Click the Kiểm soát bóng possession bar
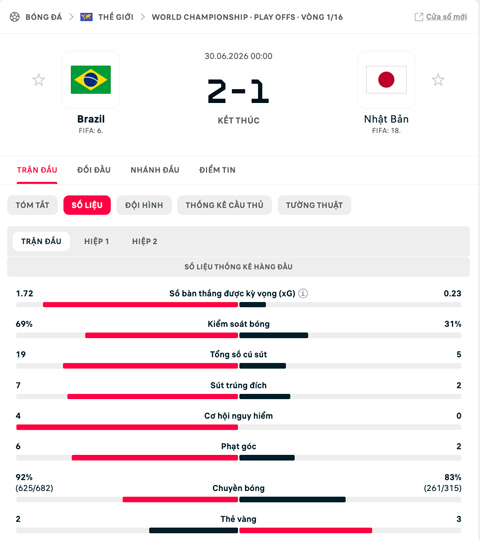Viewport: 480px width, 540px height. (238, 335)
